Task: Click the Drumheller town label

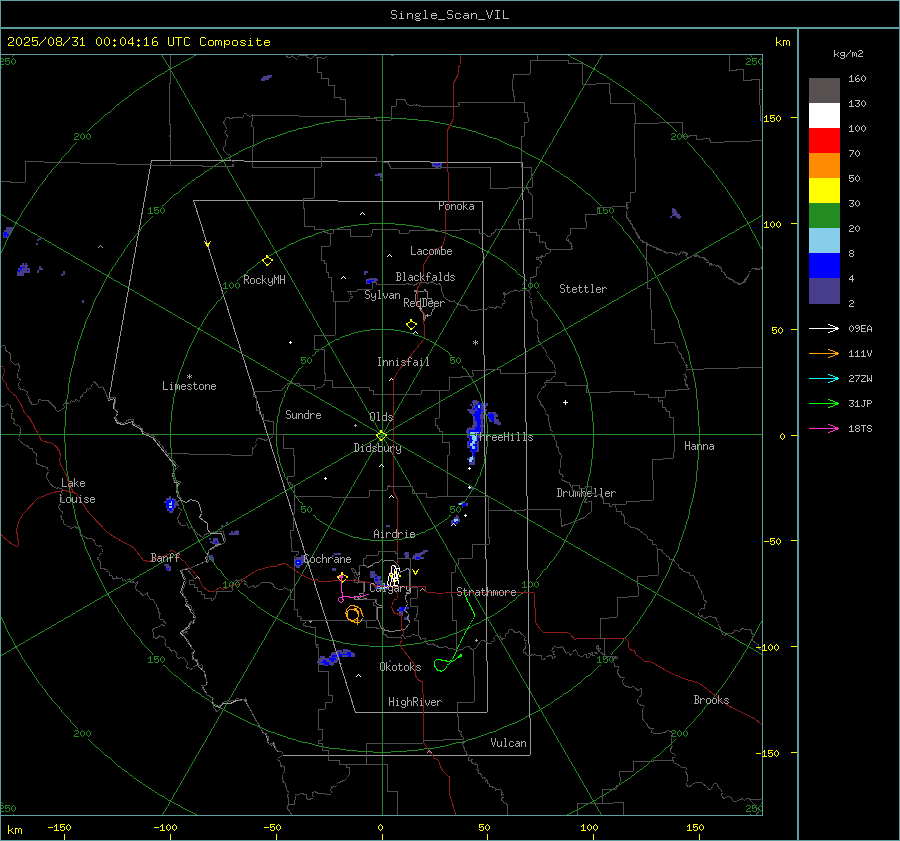Action: click(586, 493)
